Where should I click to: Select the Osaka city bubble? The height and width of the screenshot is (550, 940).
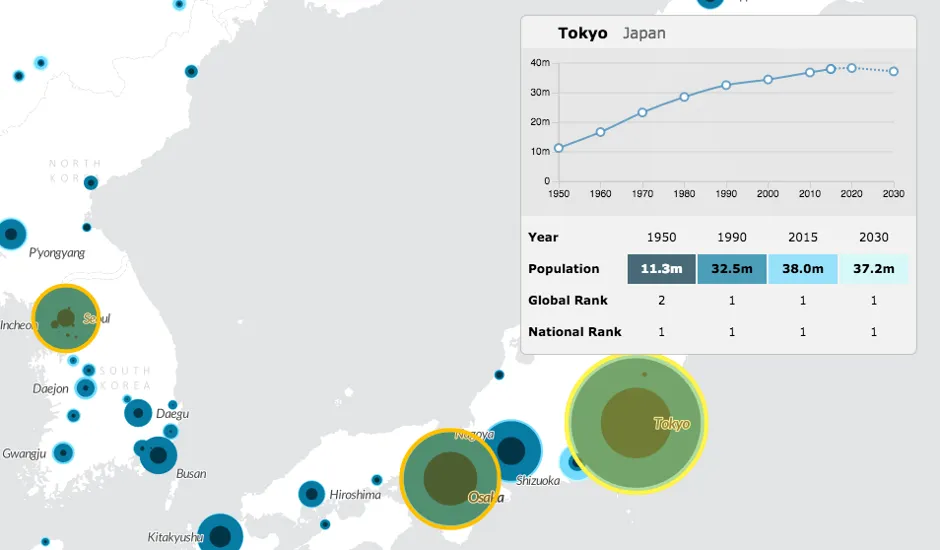point(450,479)
